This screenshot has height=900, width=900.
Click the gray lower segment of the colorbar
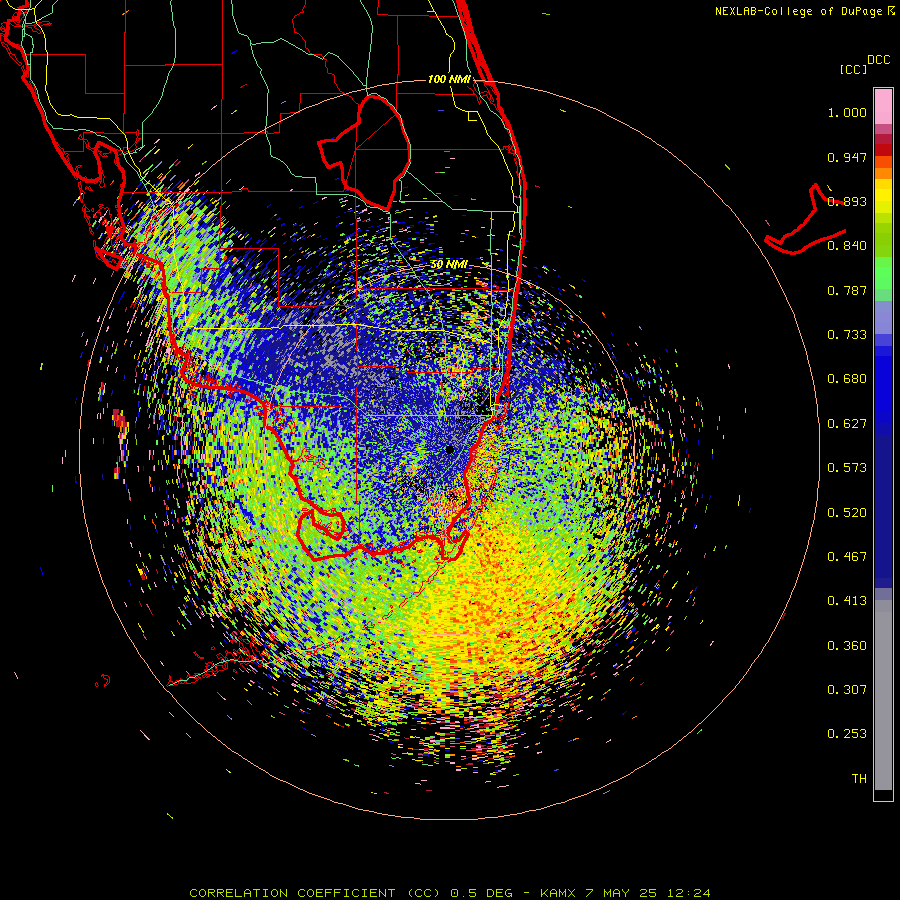883,695
